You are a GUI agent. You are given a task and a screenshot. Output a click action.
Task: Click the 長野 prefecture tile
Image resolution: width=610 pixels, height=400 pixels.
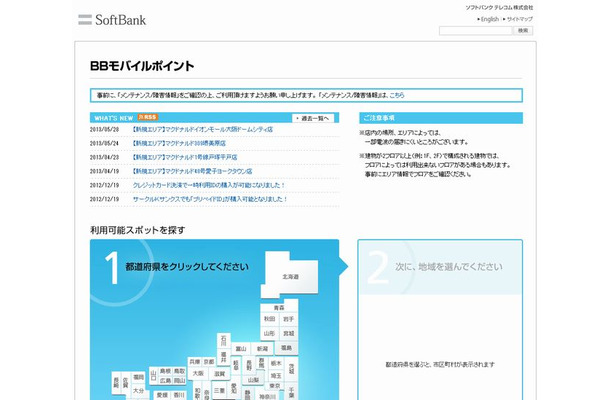click(x=249, y=365)
